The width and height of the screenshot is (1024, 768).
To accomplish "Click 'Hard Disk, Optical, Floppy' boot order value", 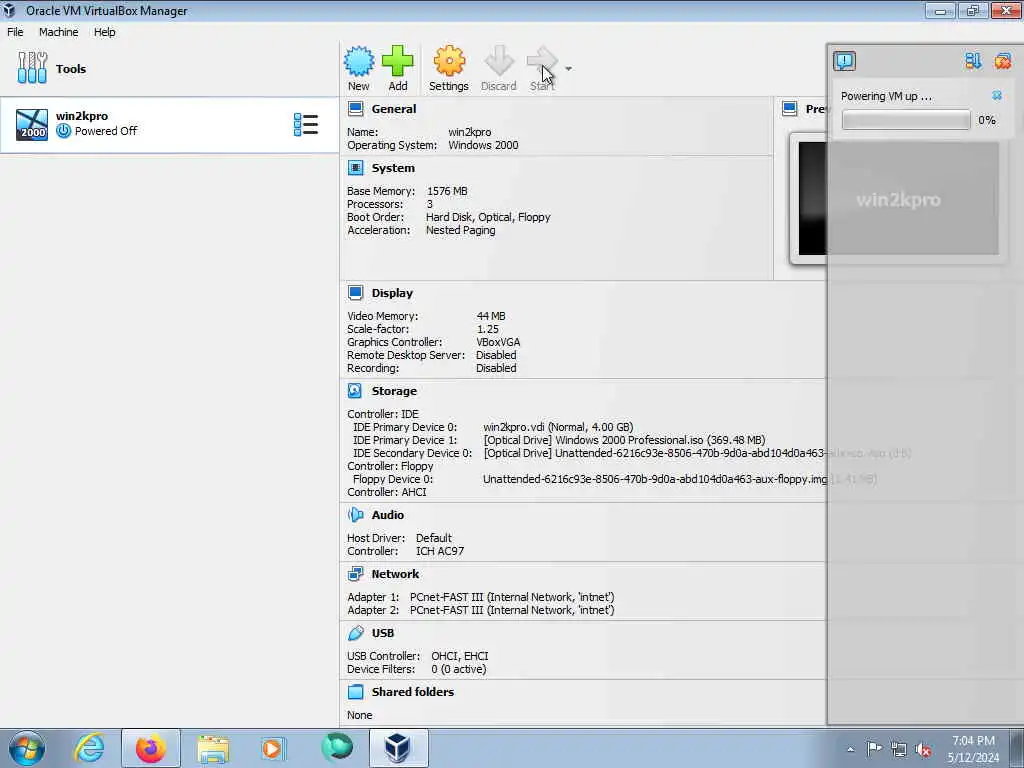I will [488, 217].
